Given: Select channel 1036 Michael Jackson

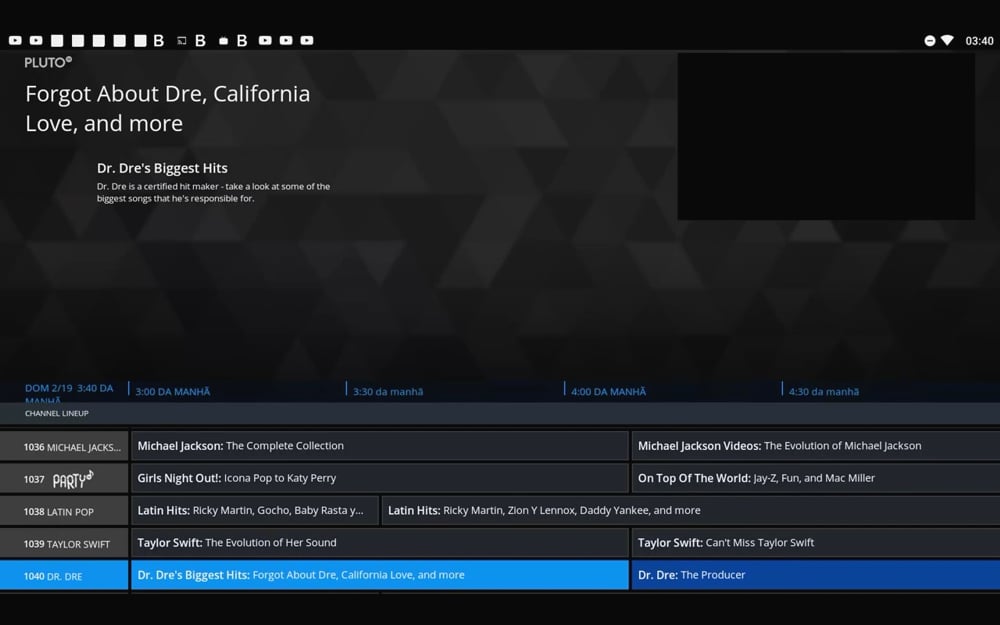Looking at the screenshot, I should pos(64,446).
